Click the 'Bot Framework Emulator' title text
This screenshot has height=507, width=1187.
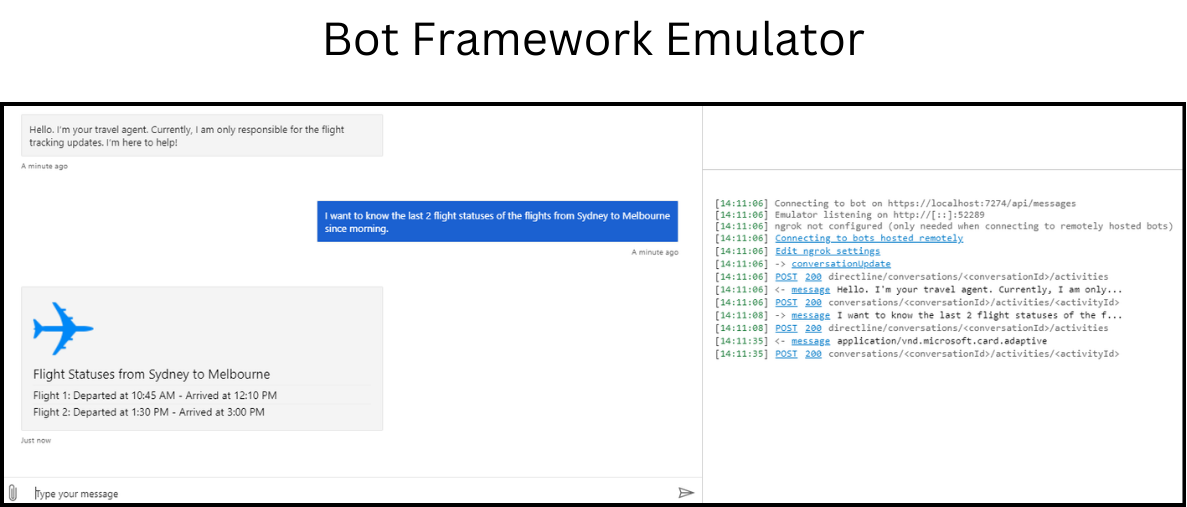tap(594, 39)
